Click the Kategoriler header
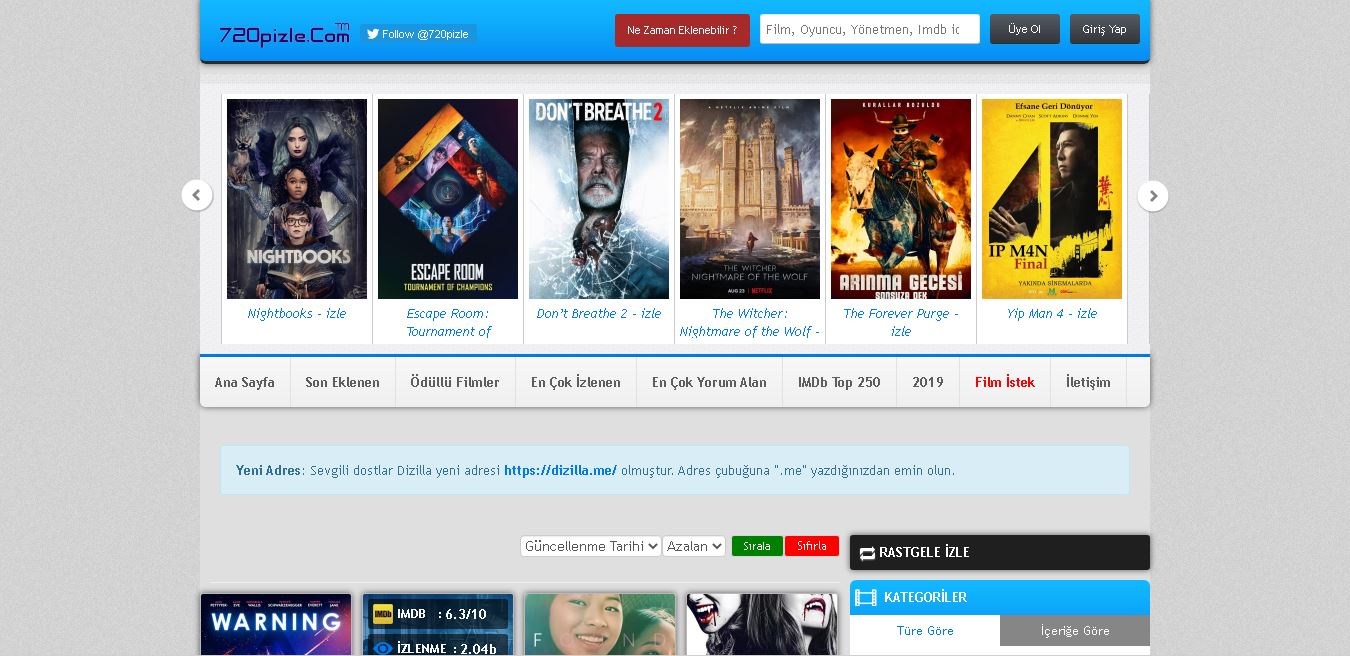This screenshot has height=656, width=1350. (x=1000, y=597)
